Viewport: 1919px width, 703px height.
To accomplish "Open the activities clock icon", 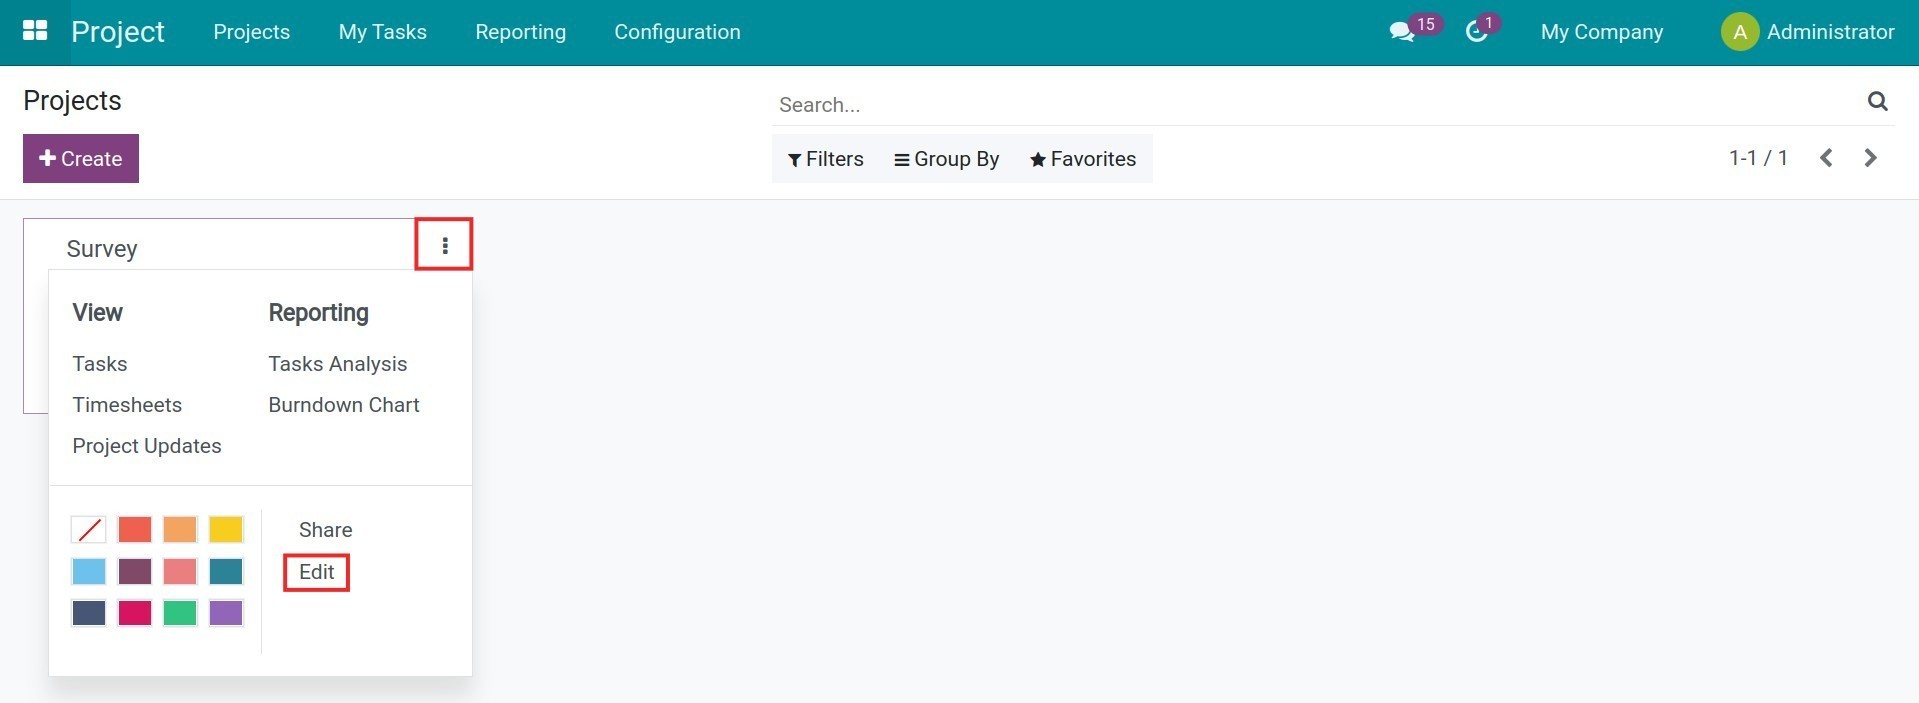I will (1476, 32).
